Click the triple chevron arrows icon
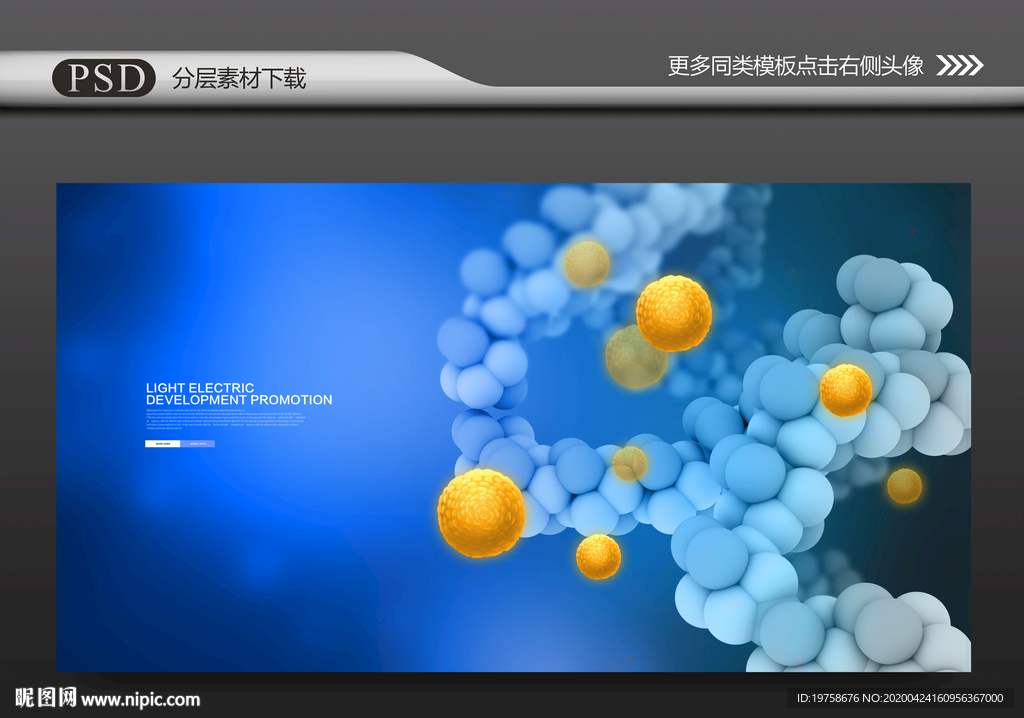 pos(959,65)
